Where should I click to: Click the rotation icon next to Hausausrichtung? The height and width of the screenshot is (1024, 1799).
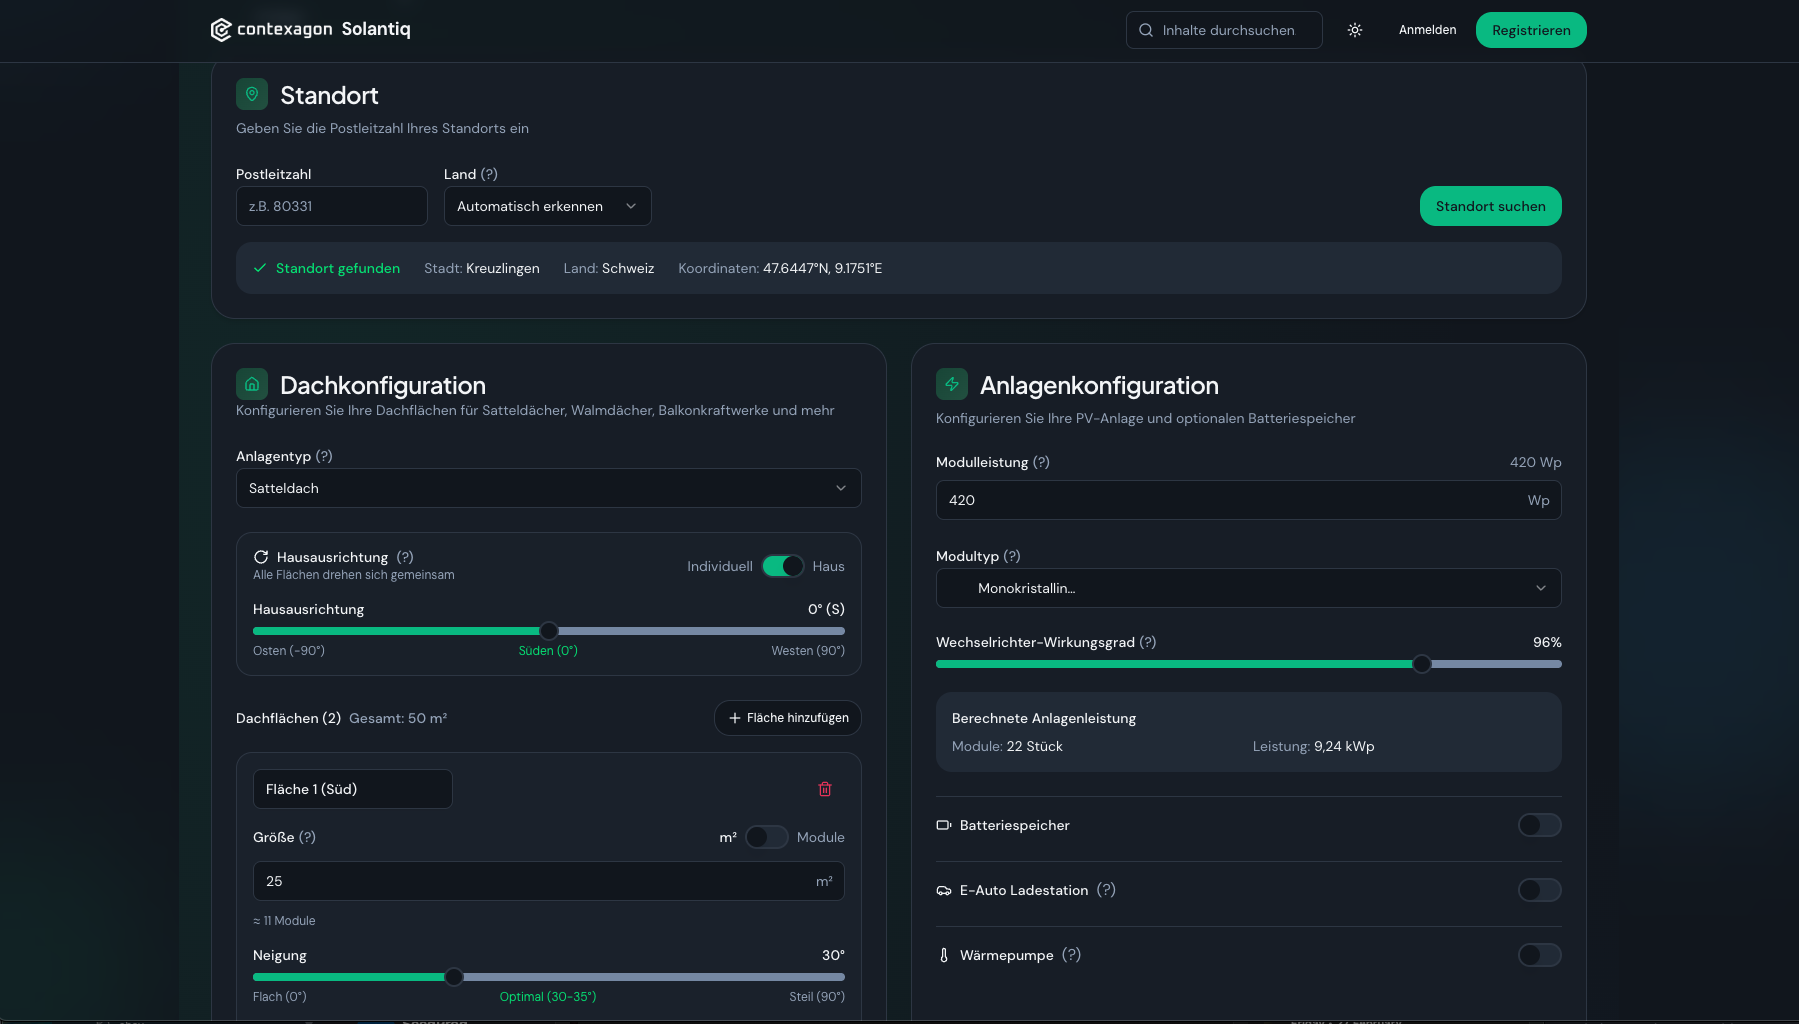point(261,556)
